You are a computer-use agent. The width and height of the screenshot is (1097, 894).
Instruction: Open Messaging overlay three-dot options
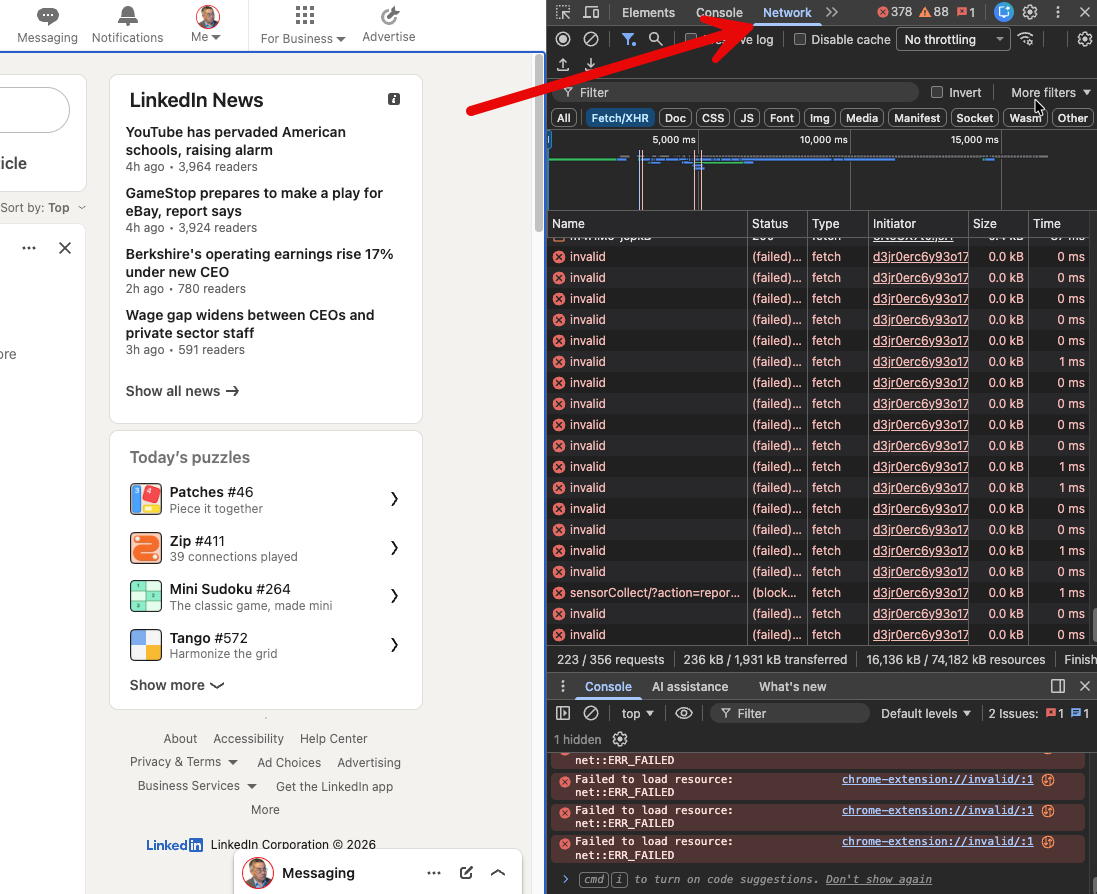[434, 872]
